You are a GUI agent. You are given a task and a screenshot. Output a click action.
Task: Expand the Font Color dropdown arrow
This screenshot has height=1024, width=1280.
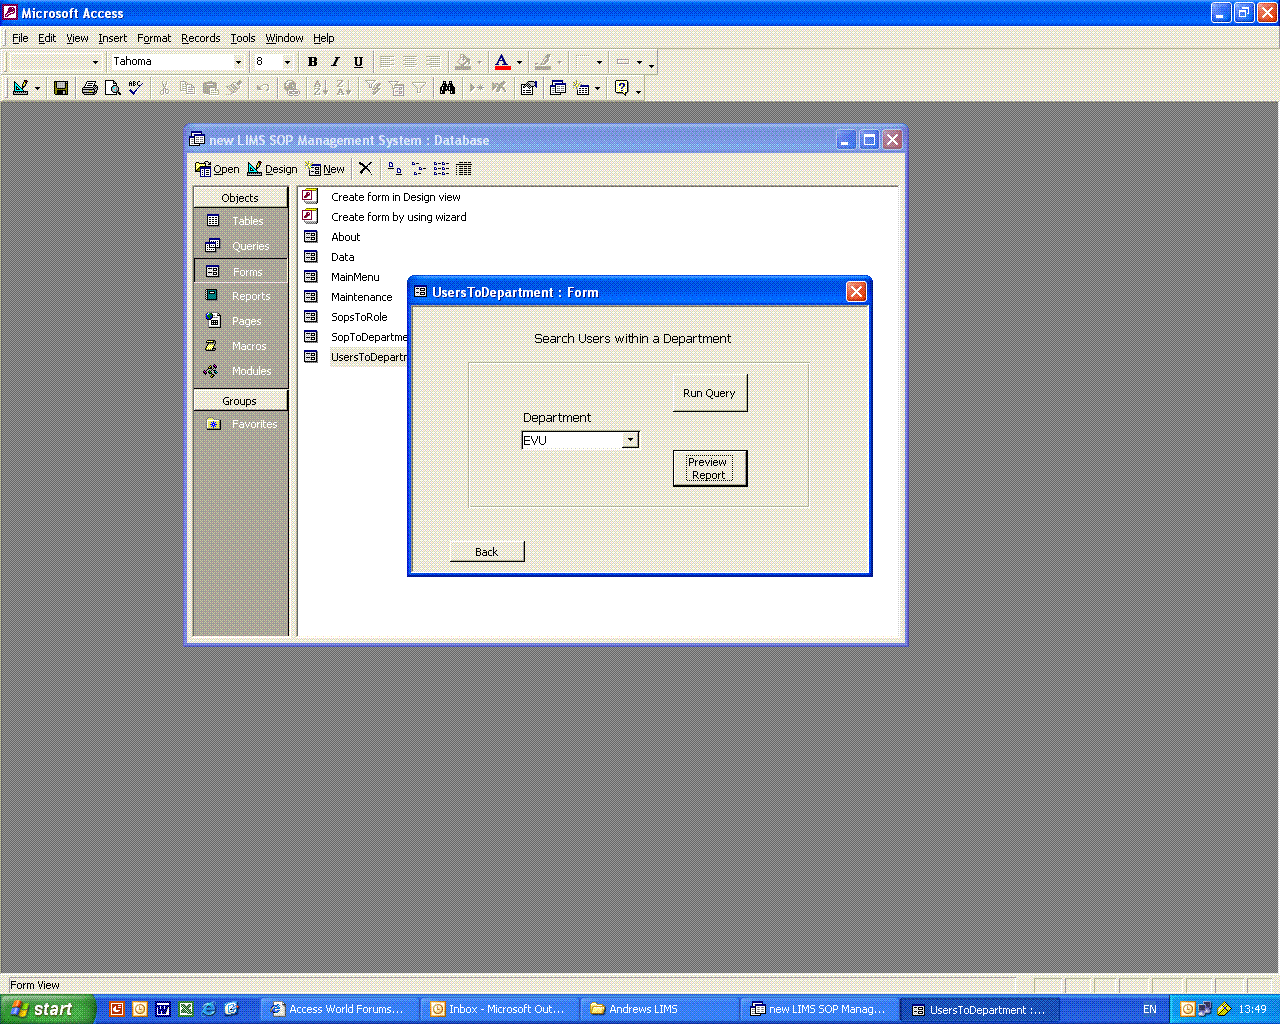tap(519, 62)
